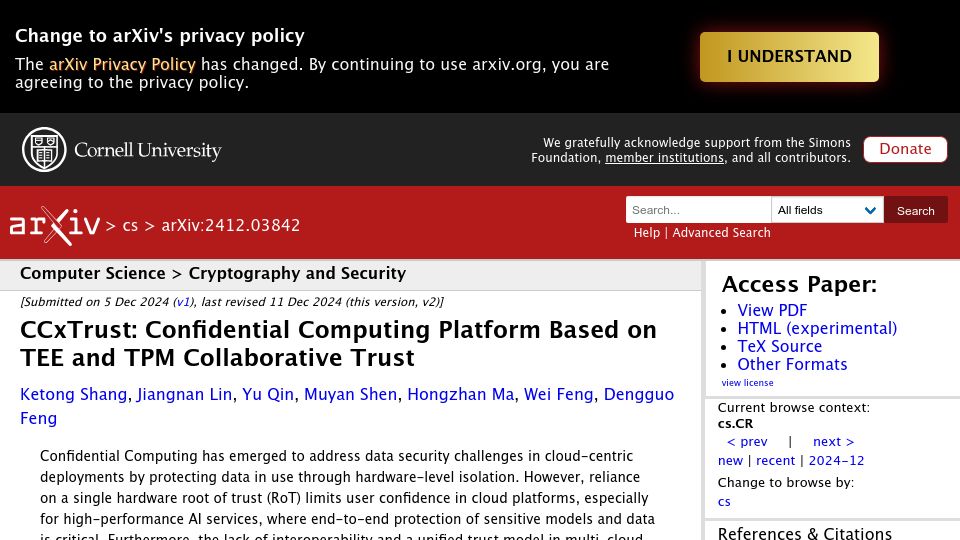This screenshot has width=960, height=540.
Task: Open the 2024-12 listing
Action: click(x=836, y=460)
